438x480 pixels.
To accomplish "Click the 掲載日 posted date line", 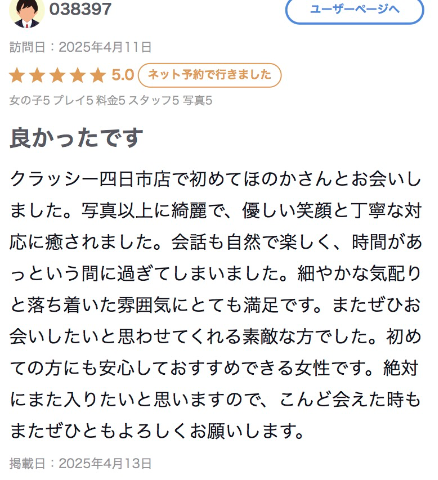I will point(80,463).
